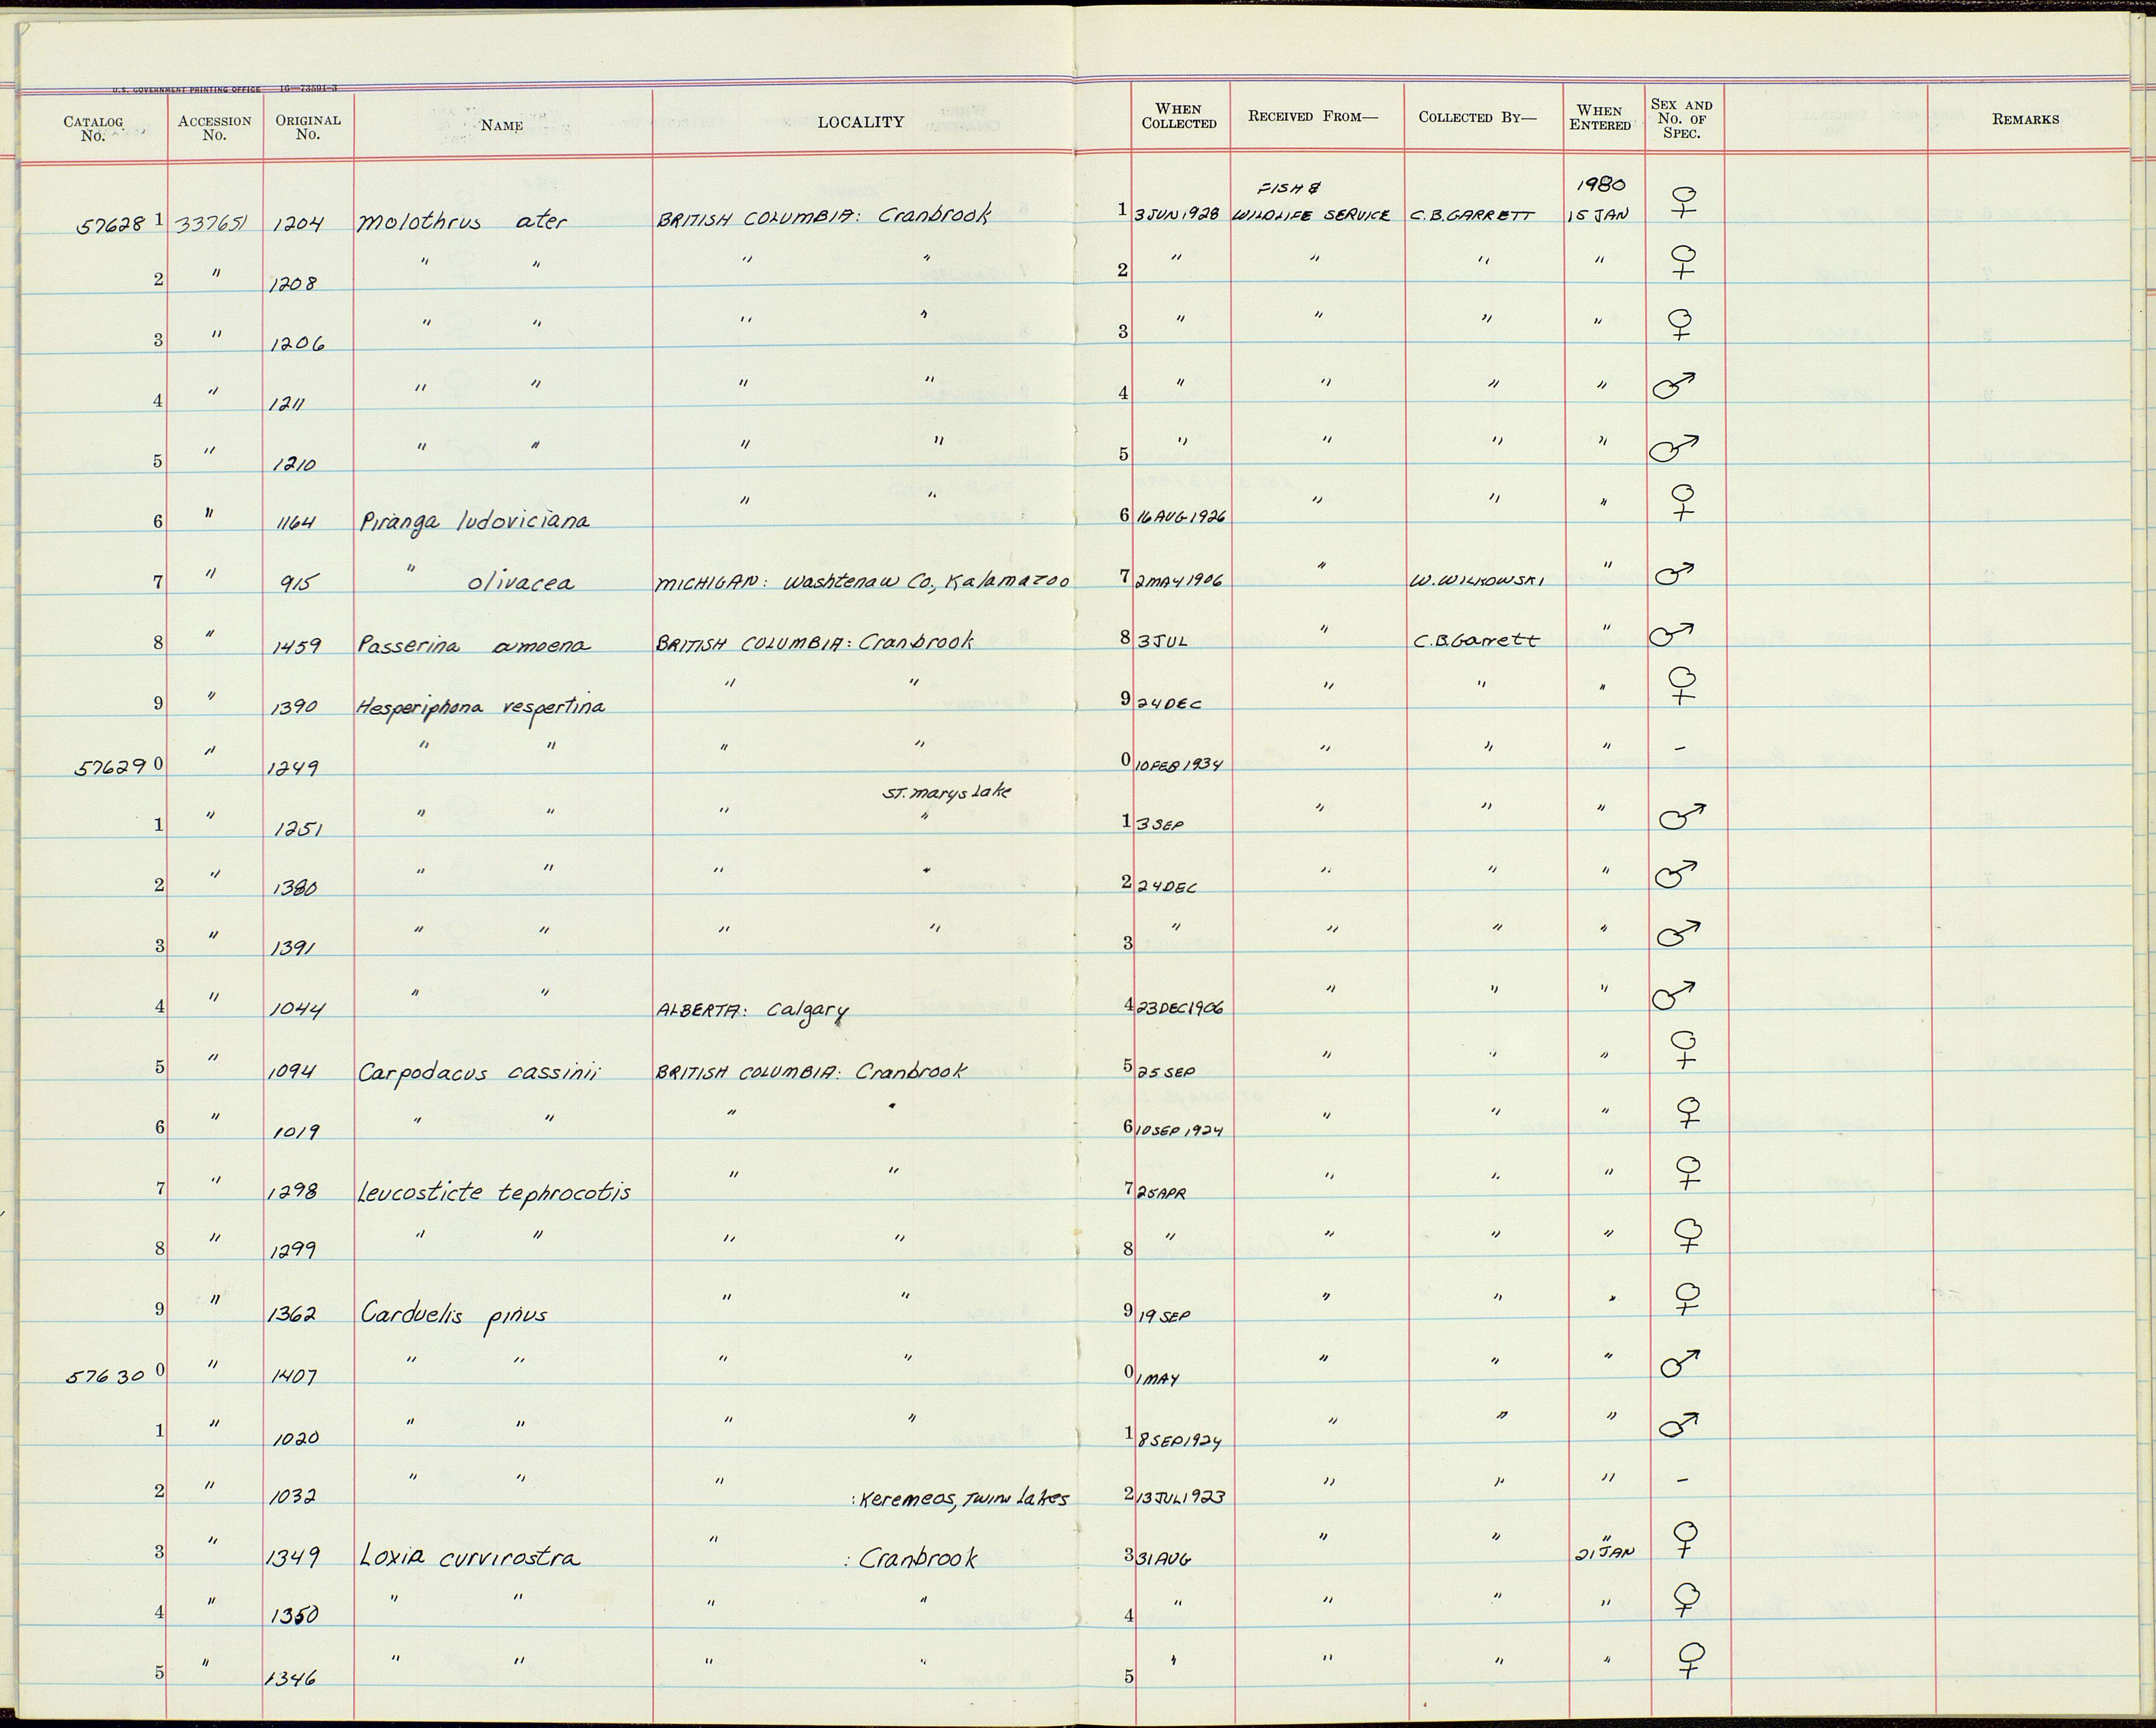Click the 8 SEP 1924 collection date
Screen dimensions: 2156x1728
click(1181, 1441)
